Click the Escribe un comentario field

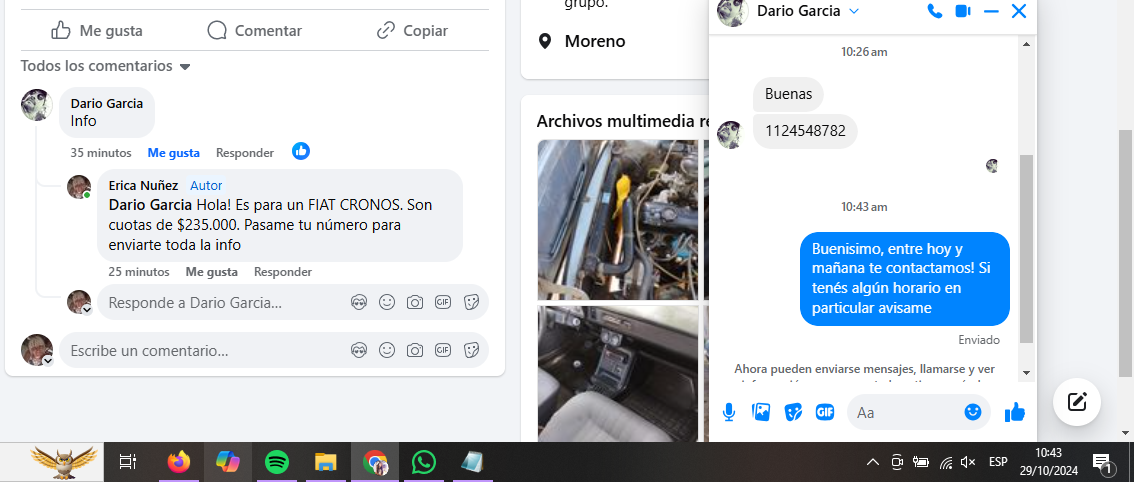pos(200,351)
